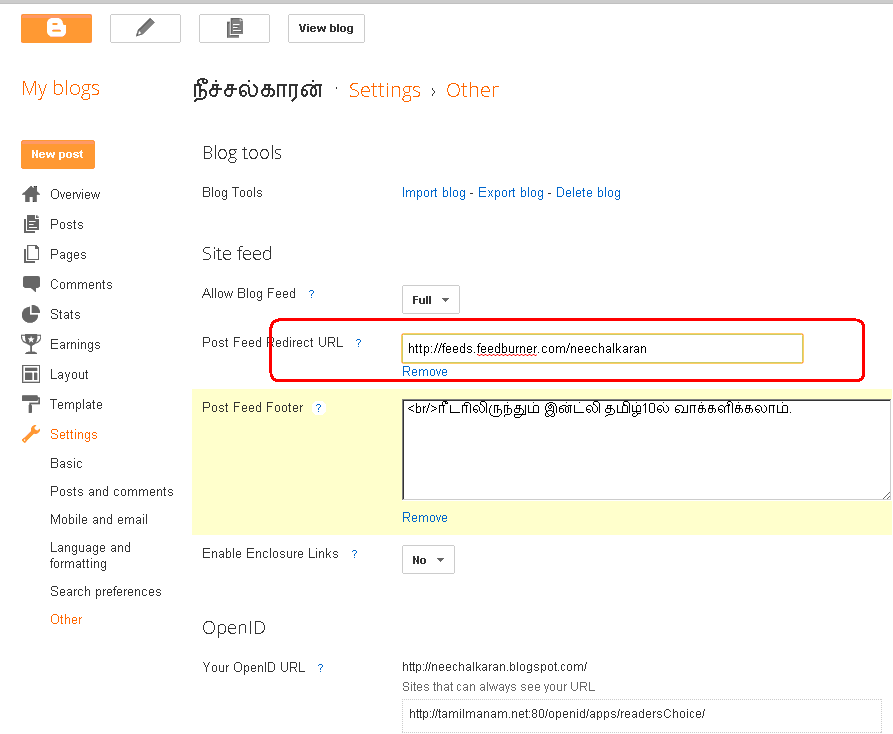The height and width of the screenshot is (734, 893).
Task: Open Template in the sidebar menu
Action: tap(76, 404)
